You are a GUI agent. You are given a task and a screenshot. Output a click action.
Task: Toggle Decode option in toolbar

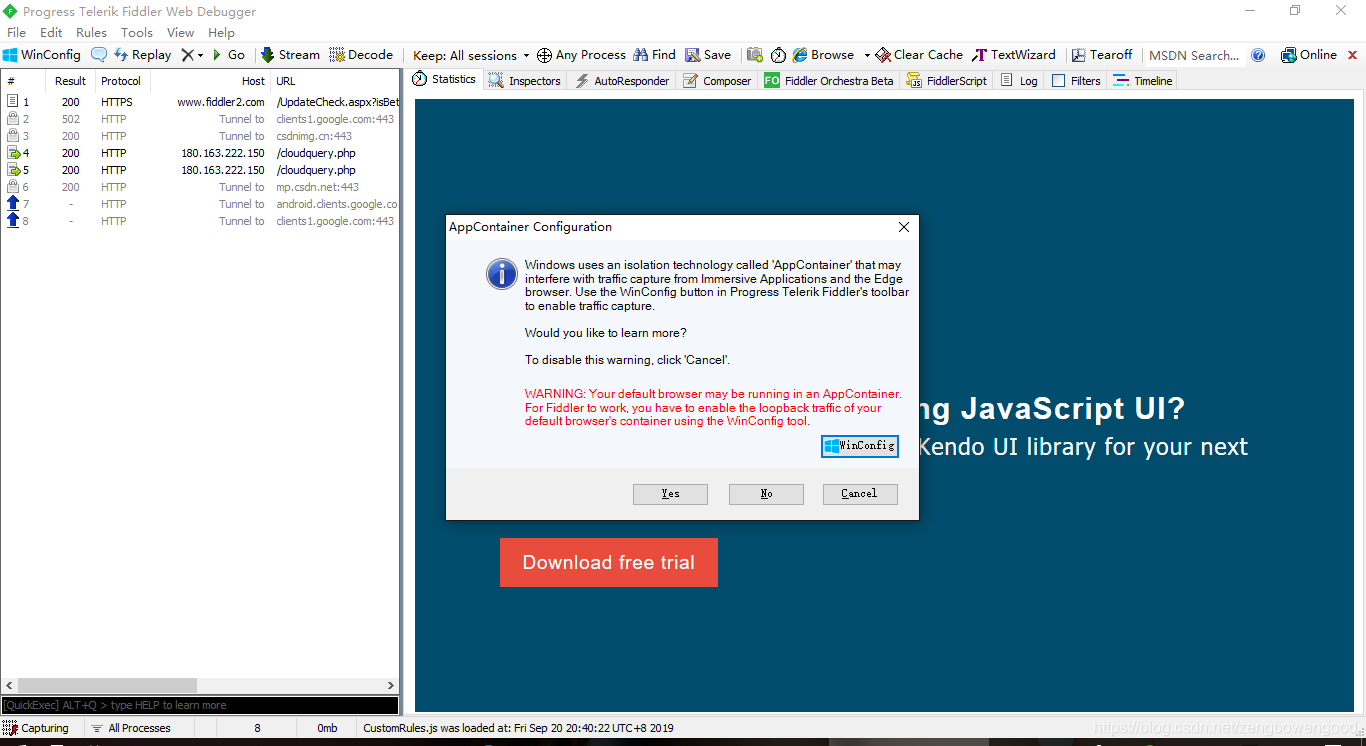361,55
